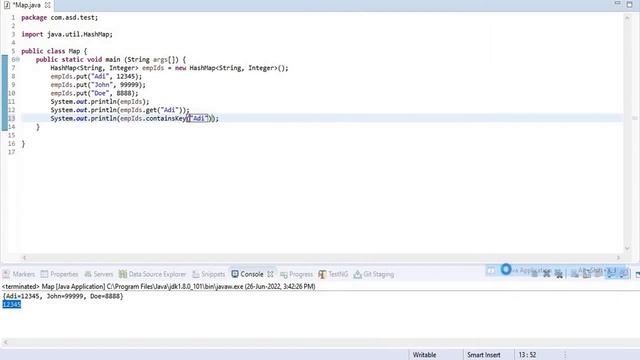
Task: Click line number 13 in the gutter
Action: tap(11, 118)
